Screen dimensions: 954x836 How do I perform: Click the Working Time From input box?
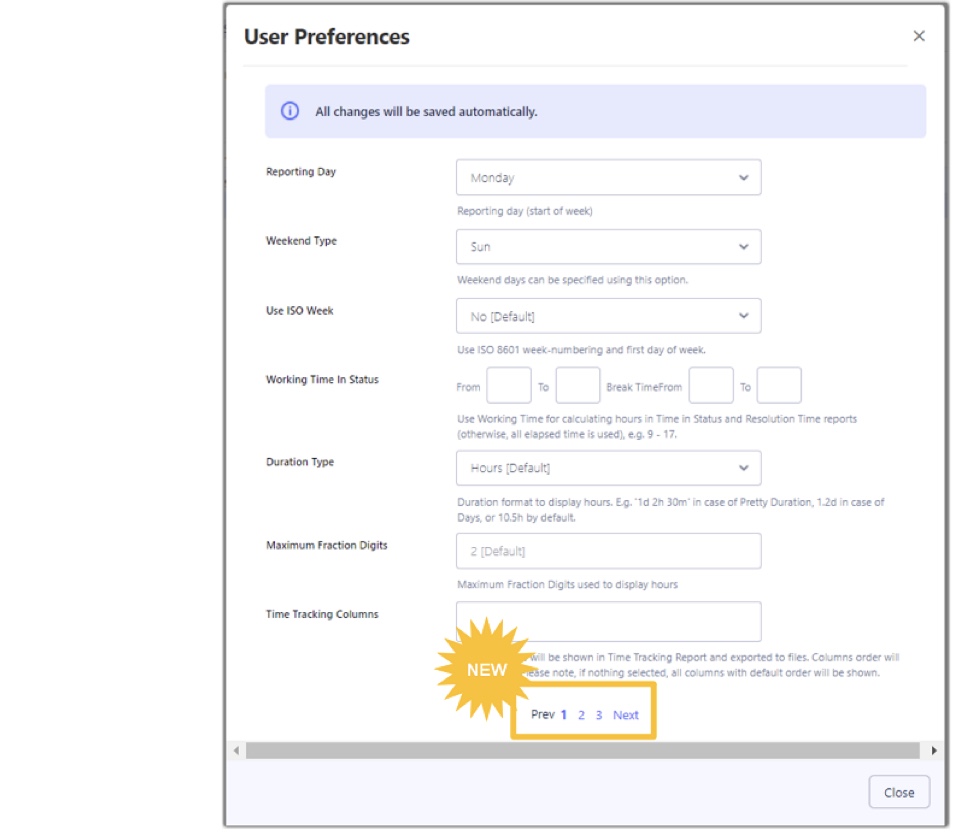(x=508, y=386)
